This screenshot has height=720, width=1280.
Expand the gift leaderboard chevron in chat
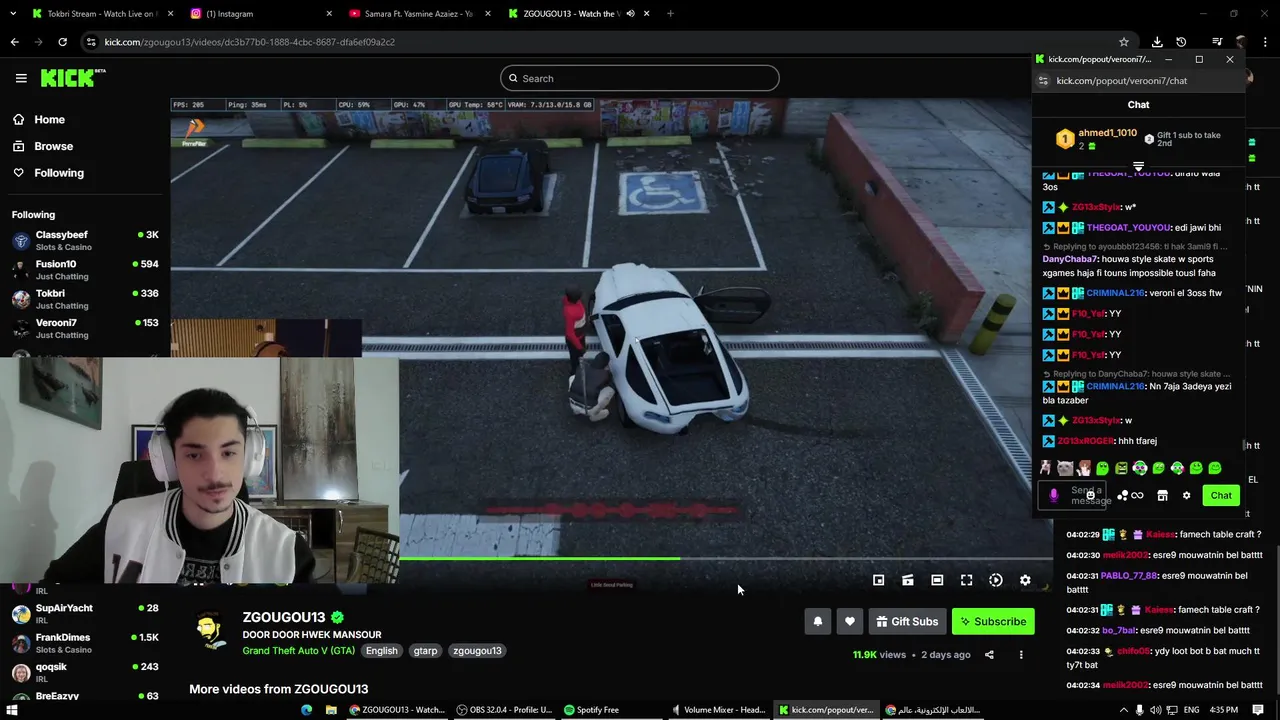pyautogui.click(x=1138, y=166)
